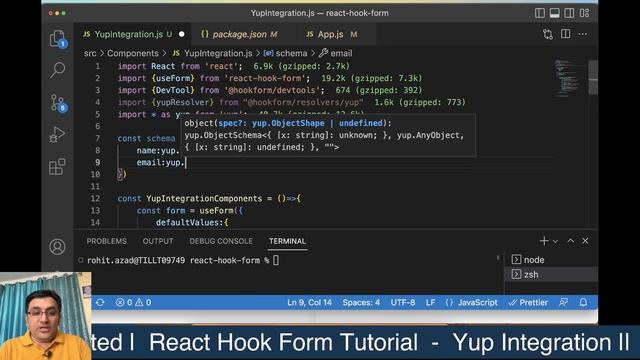Select schema symbol in breadcrumb
This screenshot has width=640, height=360.
[x=285, y=53]
